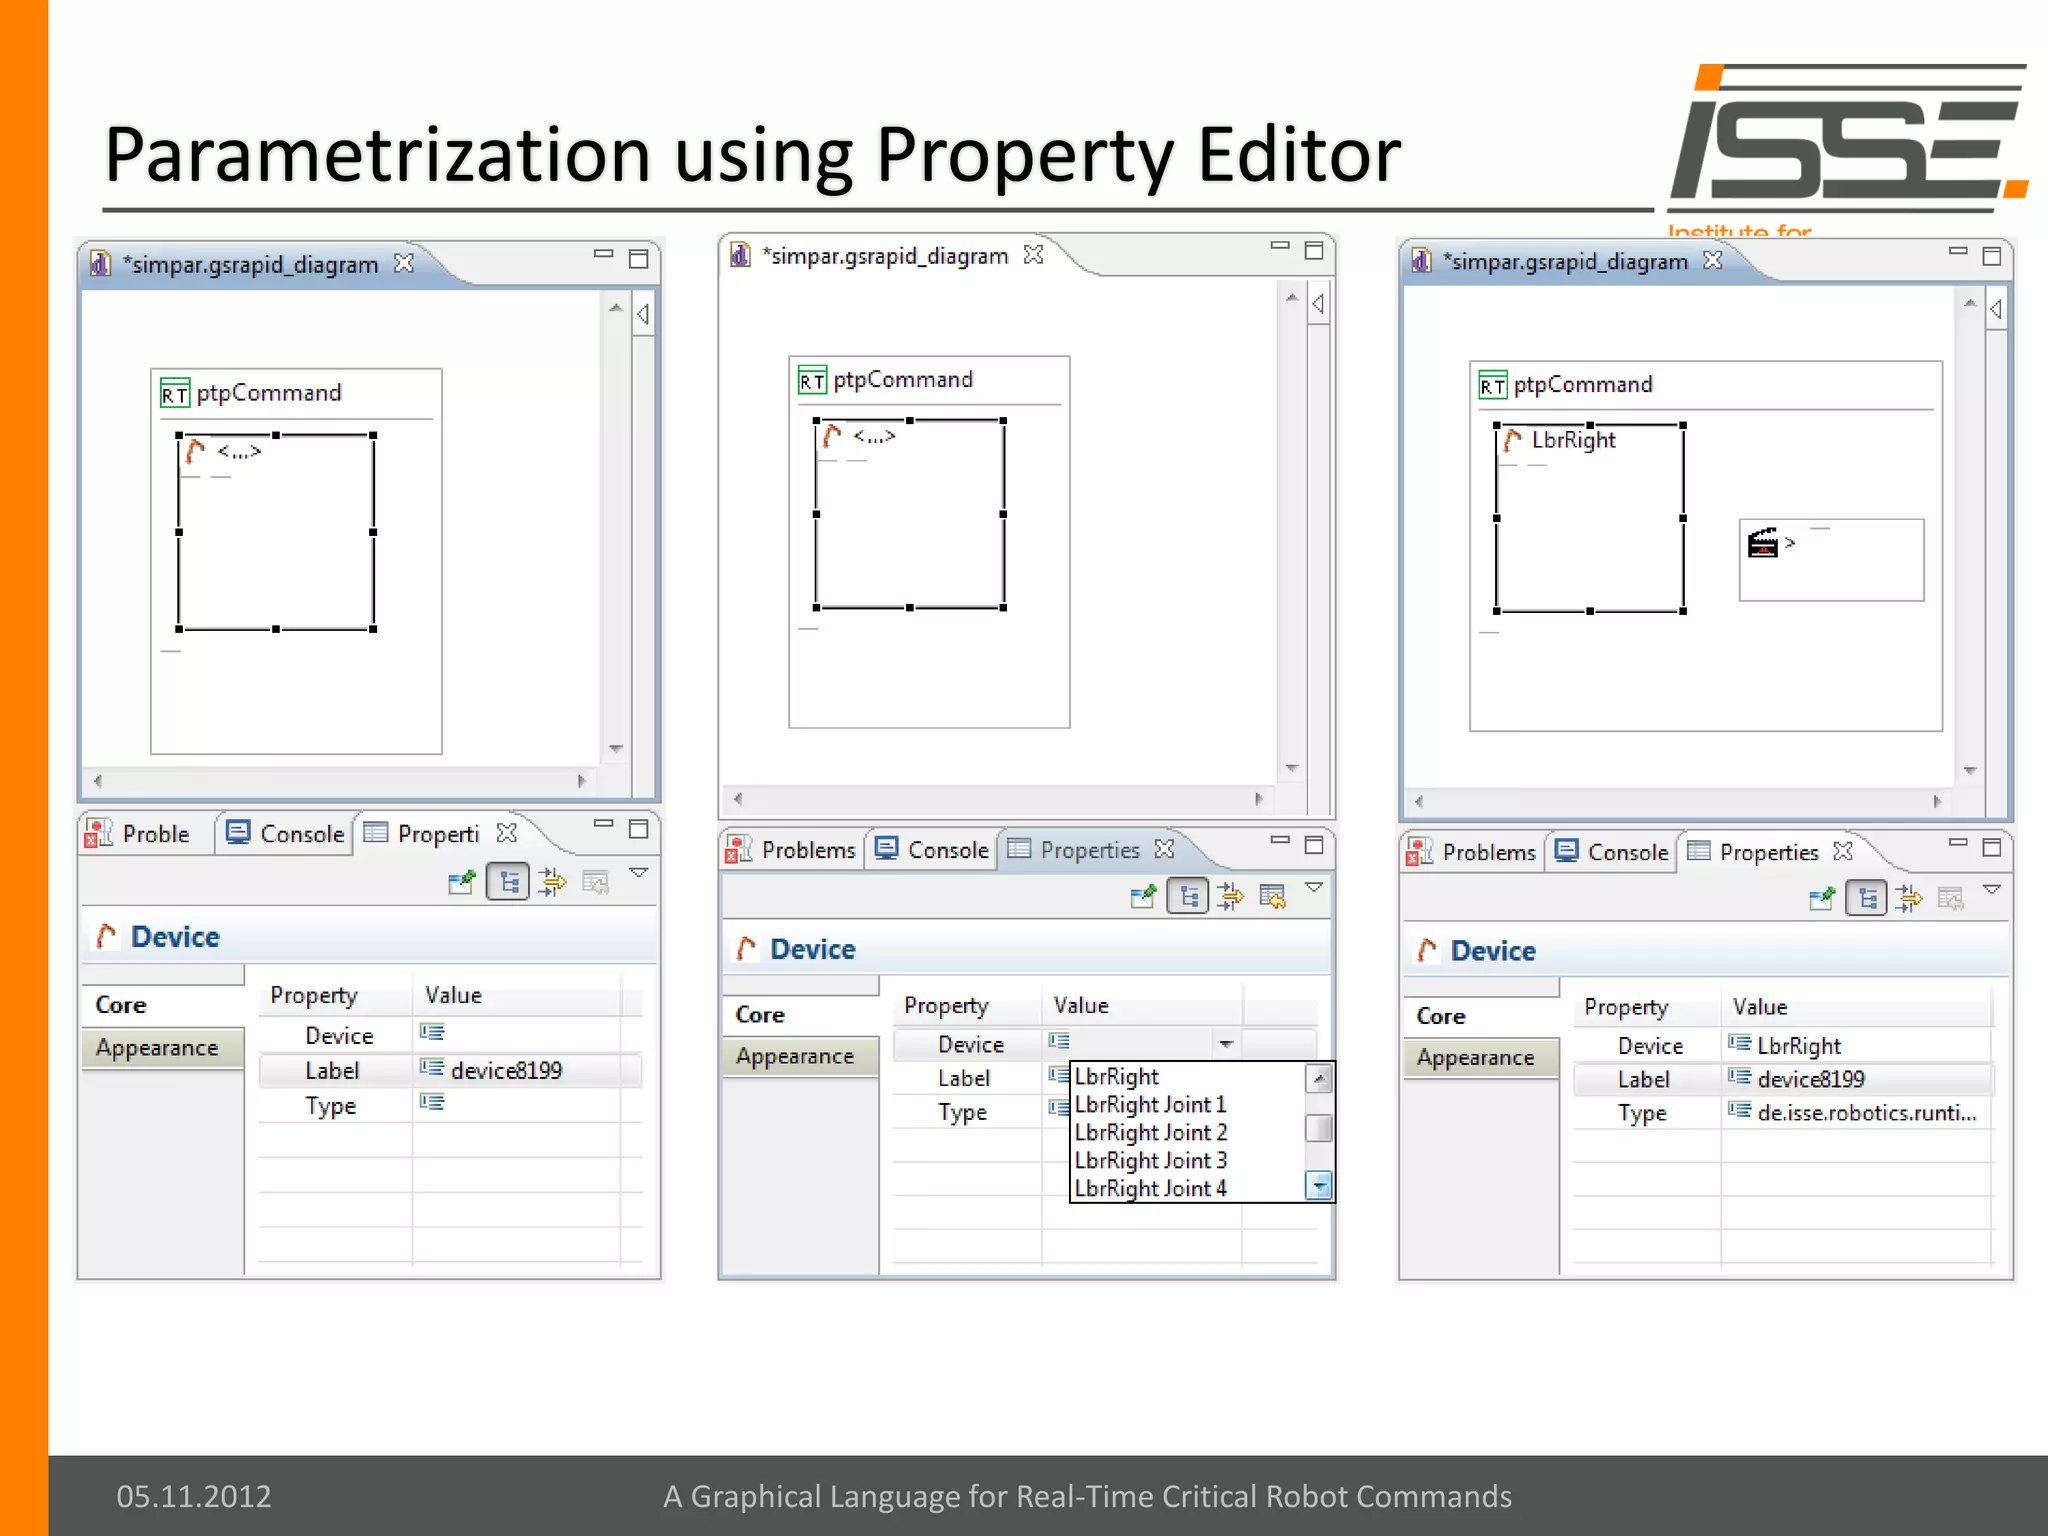Click restore default value icon in right toolbar

coord(1951,899)
